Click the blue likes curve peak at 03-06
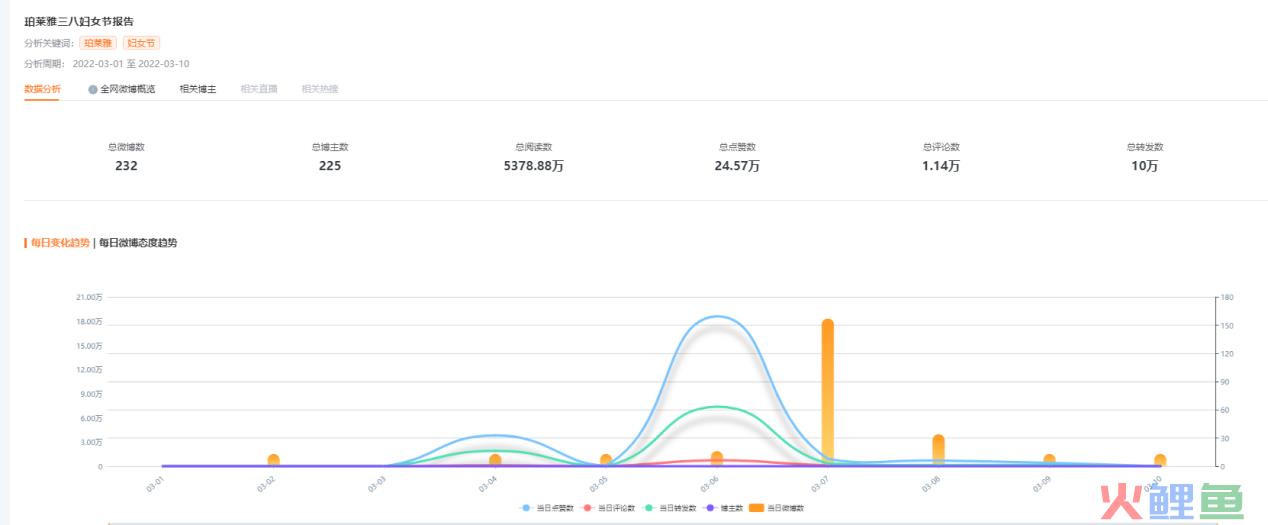This screenshot has height=525, width=1268. pyautogui.click(x=717, y=316)
